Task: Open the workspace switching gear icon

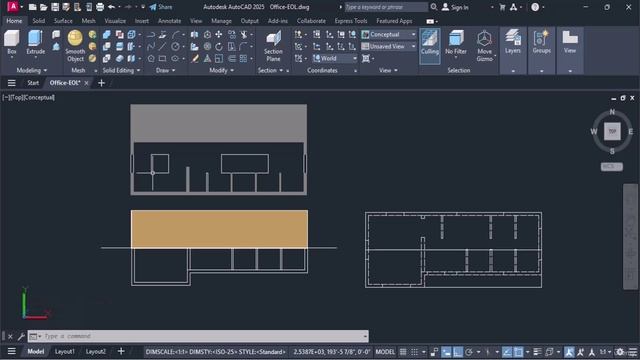Action: click(620, 352)
